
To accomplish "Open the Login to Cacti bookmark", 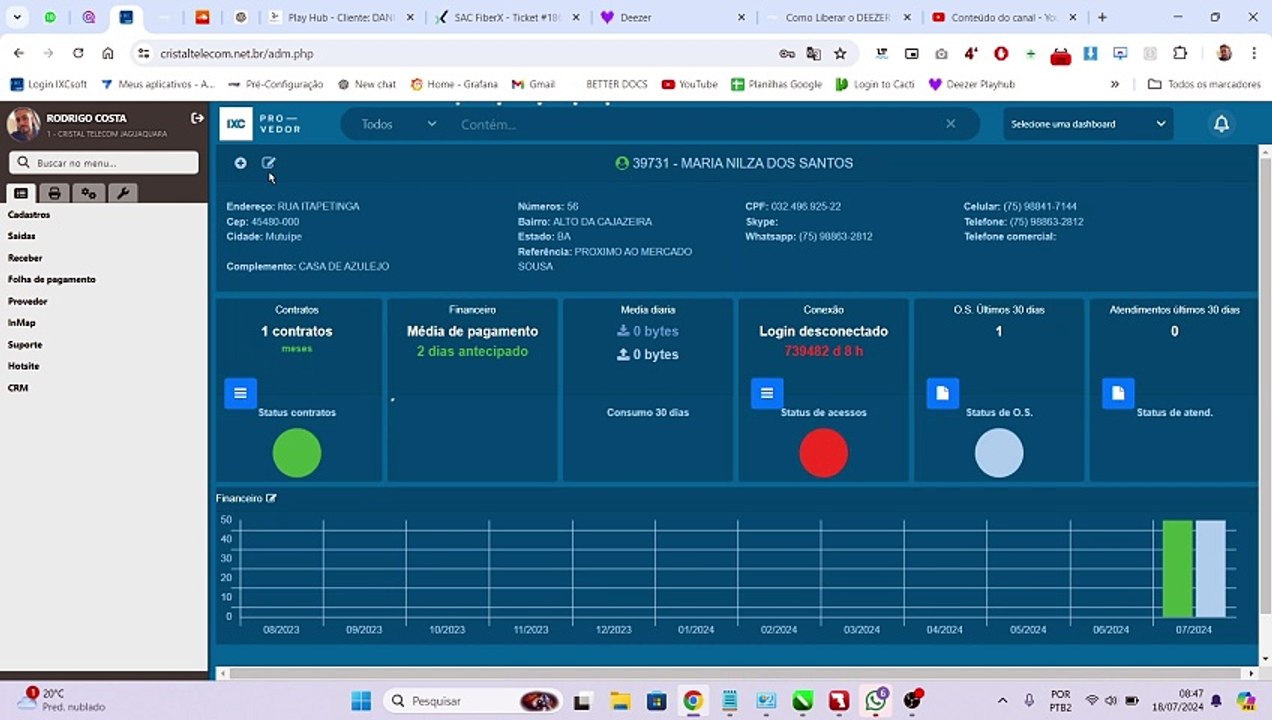I will (x=875, y=84).
